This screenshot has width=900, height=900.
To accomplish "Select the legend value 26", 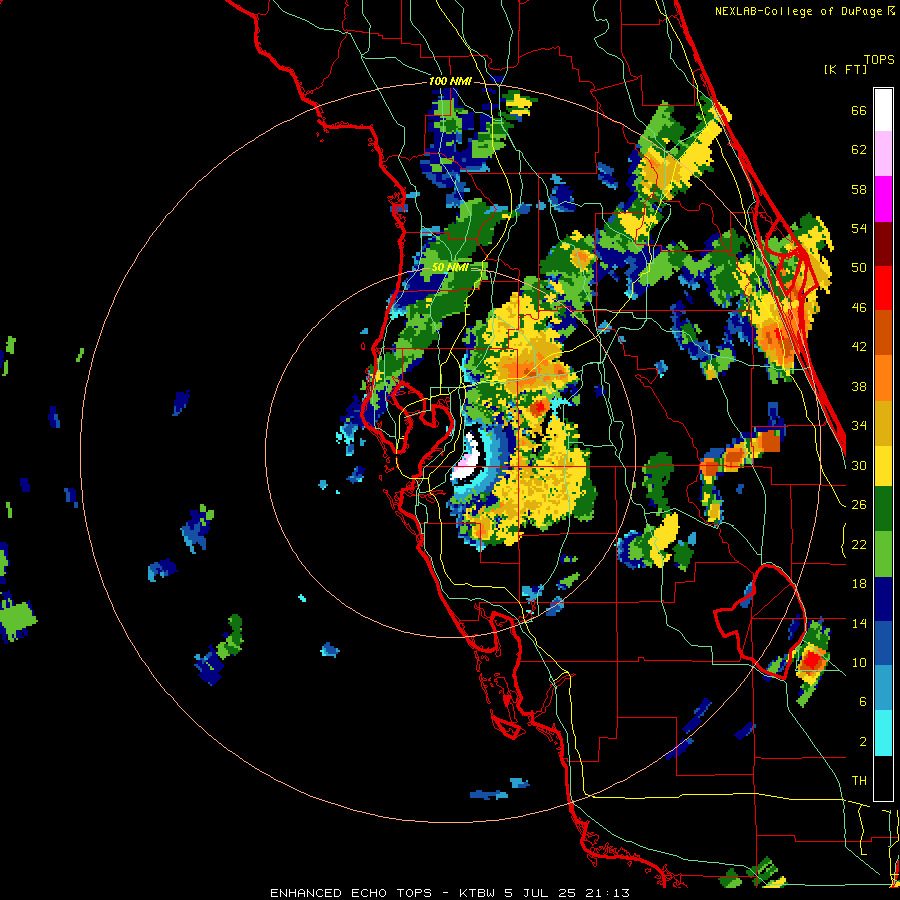I will point(859,505).
